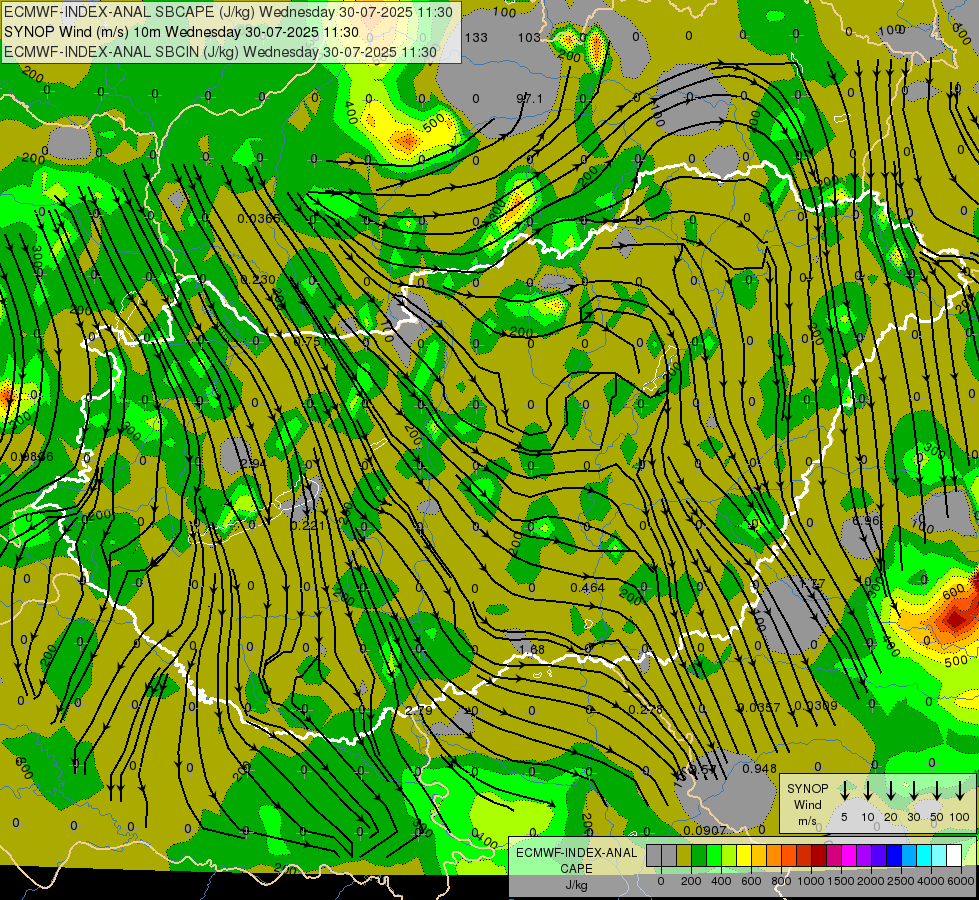Click the 1.68 station value

[x=531, y=649]
